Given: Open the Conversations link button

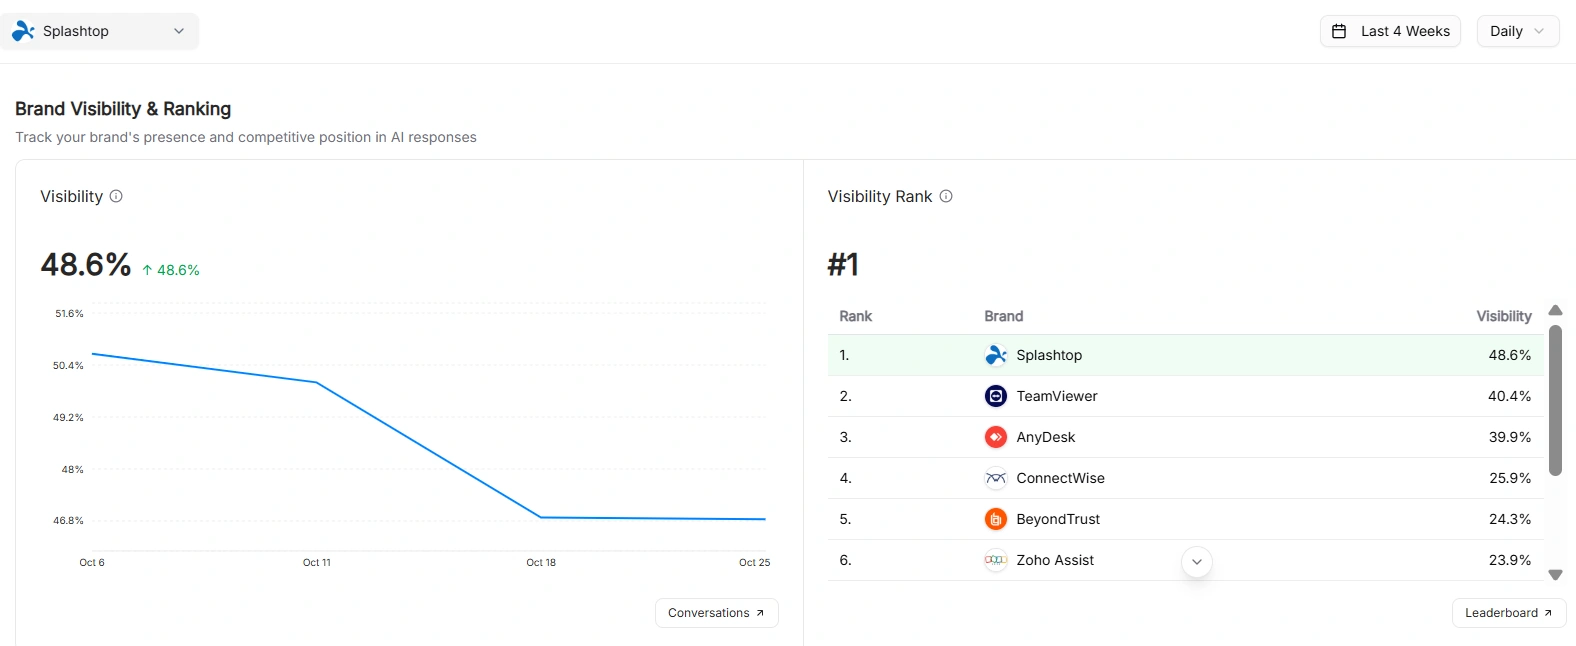Looking at the screenshot, I should pos(716,613).
